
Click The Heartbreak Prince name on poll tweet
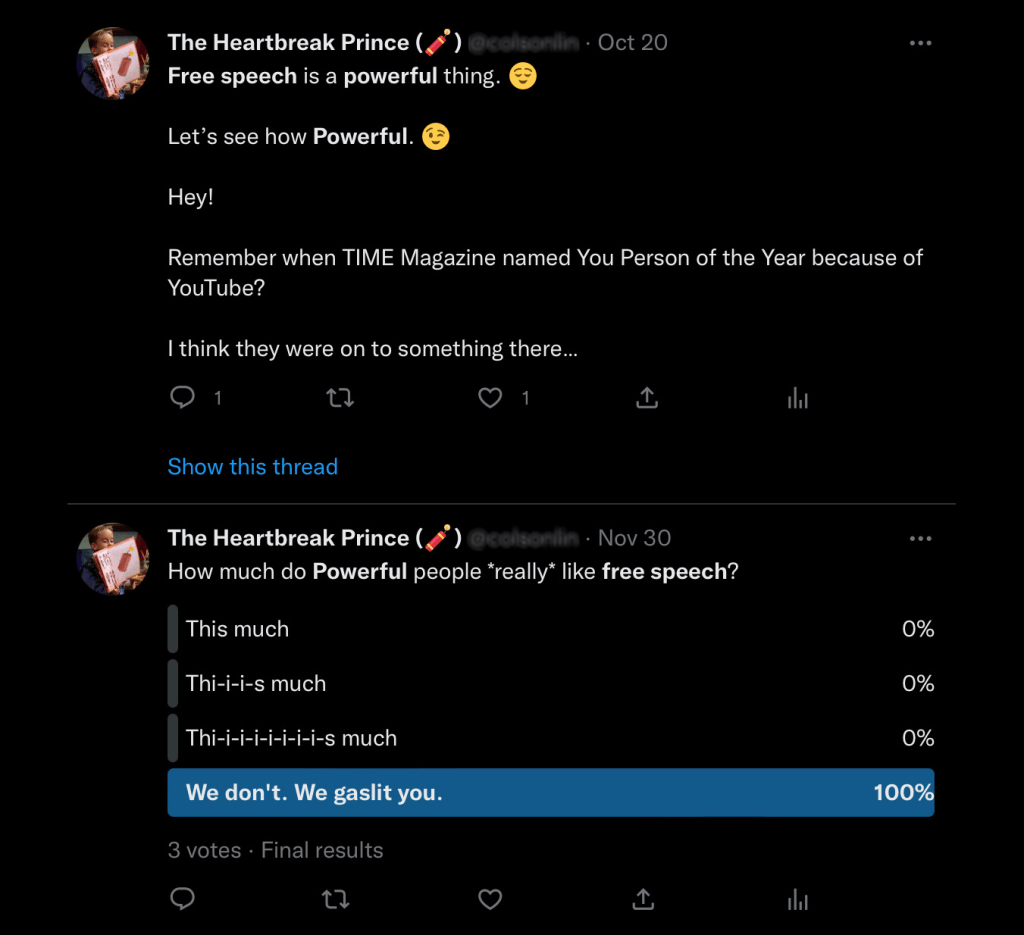point(288,538)
